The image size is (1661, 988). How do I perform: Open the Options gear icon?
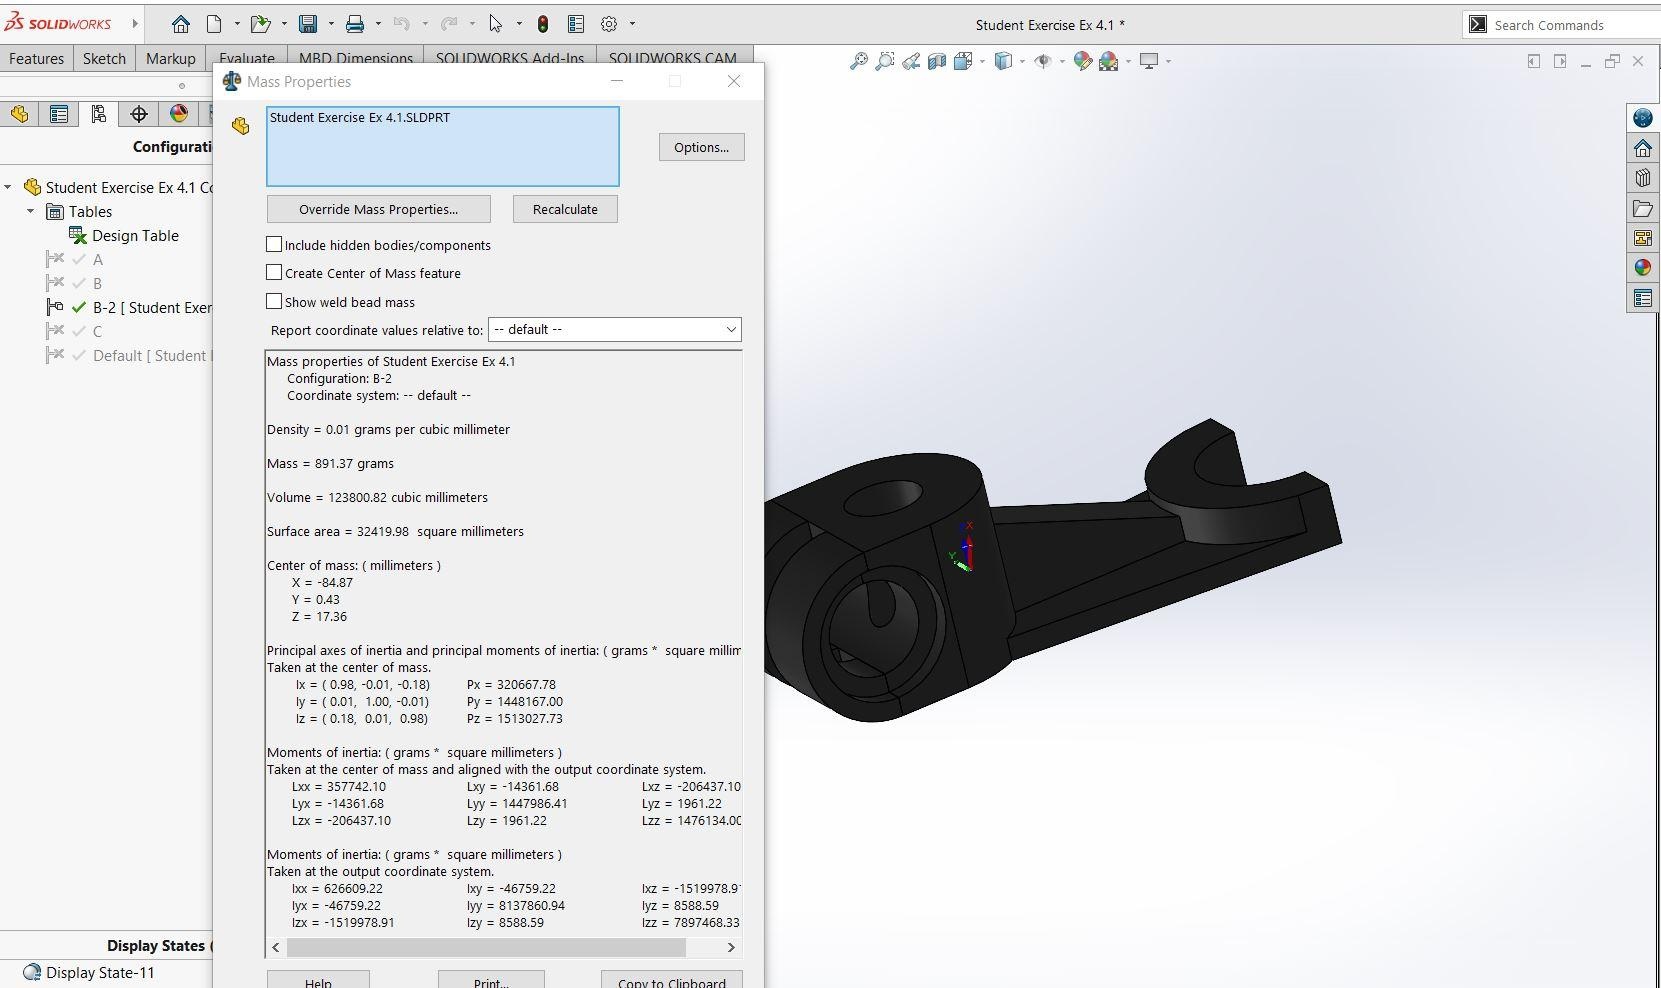pyautogui.click(x=609, y=24)
